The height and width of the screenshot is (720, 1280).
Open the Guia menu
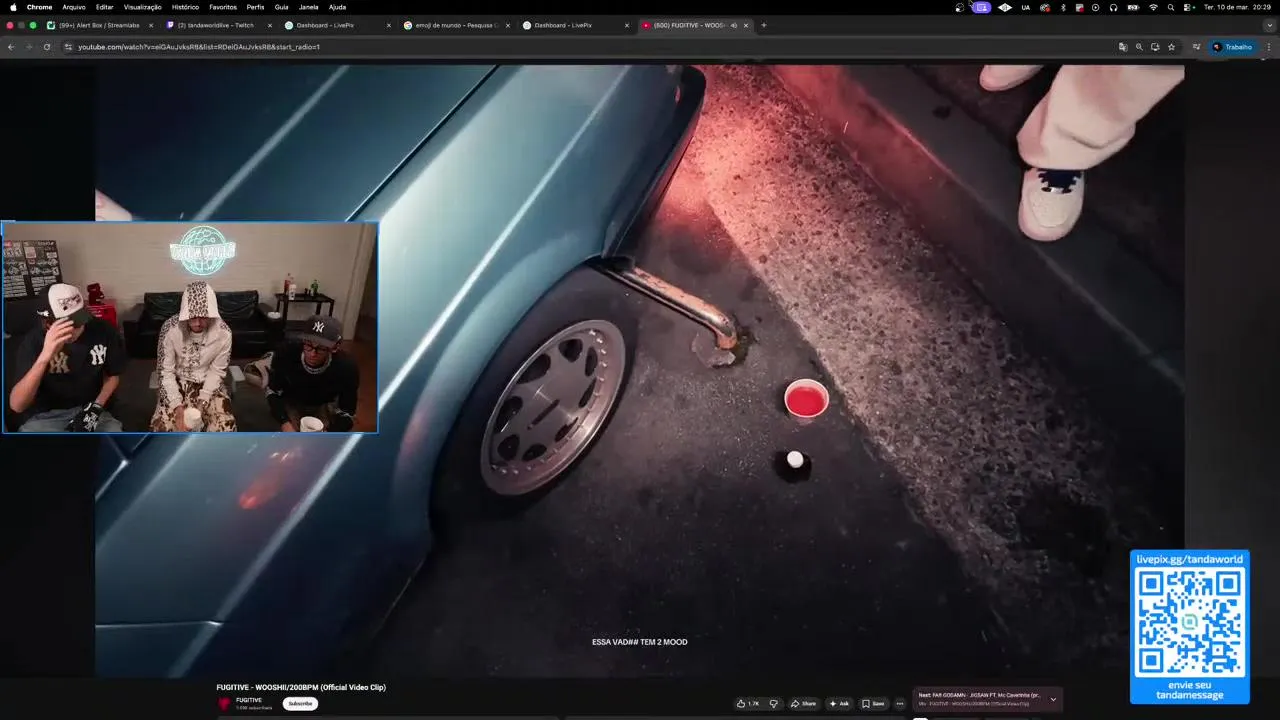click(282, 7)
